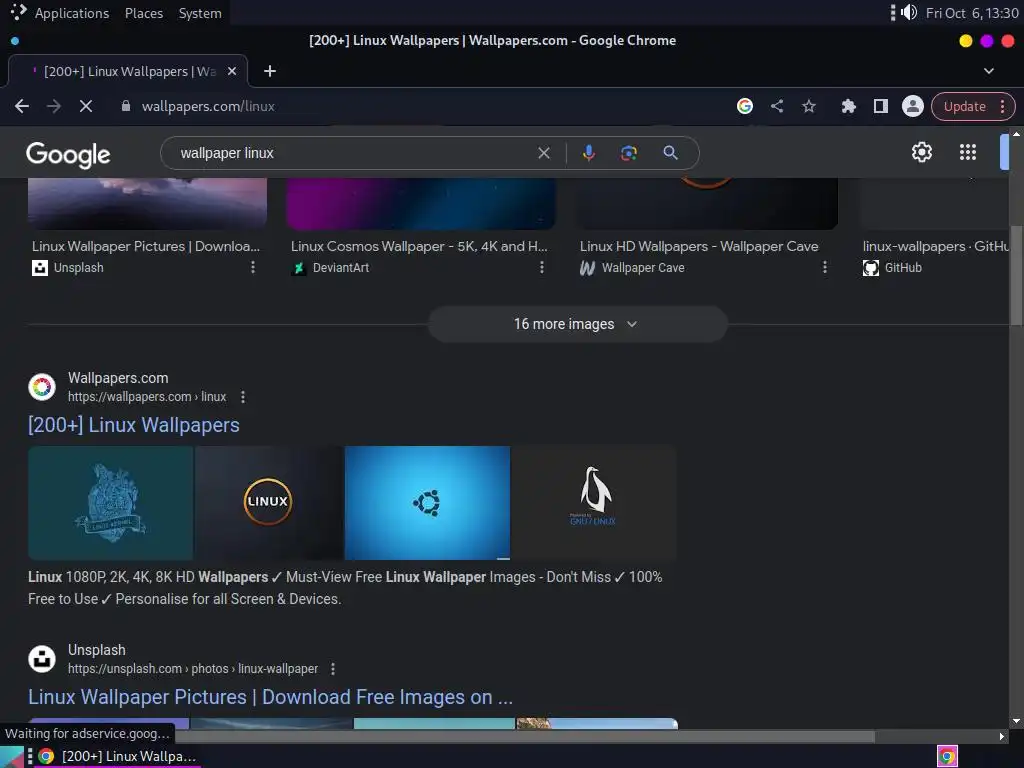Toggle the Chrome side panel
1024x768 pixels.
click(880, 106)
